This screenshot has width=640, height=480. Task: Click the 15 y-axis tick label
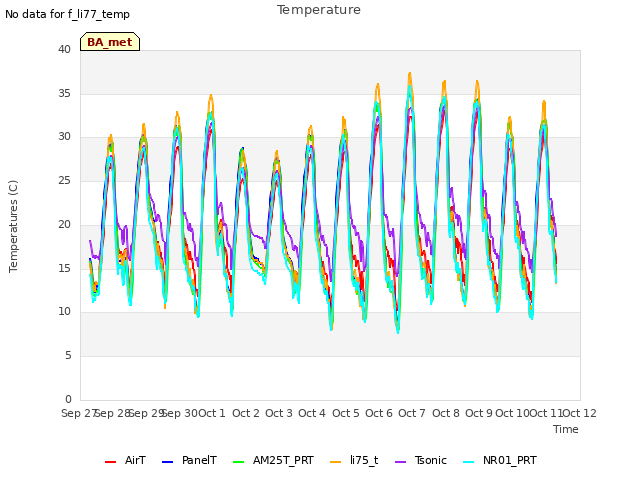64,268
